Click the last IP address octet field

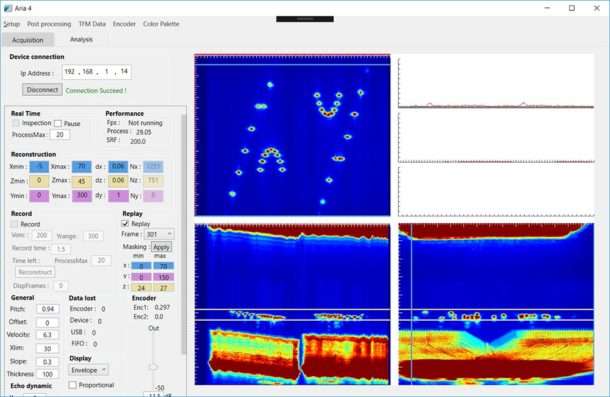tap(124, 72)
